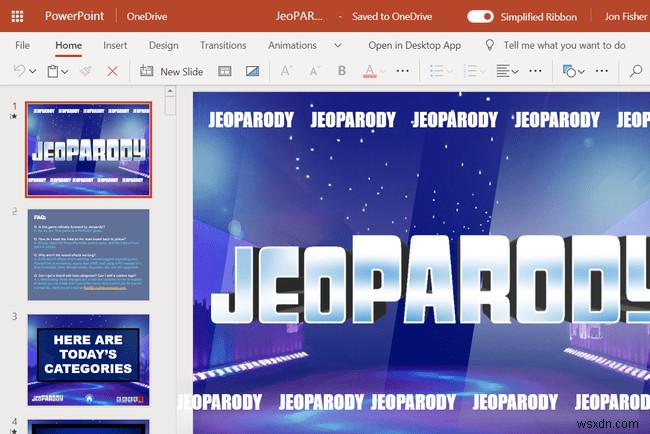Expand the more tabs chevron after Animations
The height and width of the screenshot is (434, 650).
[x=337, y=45]
